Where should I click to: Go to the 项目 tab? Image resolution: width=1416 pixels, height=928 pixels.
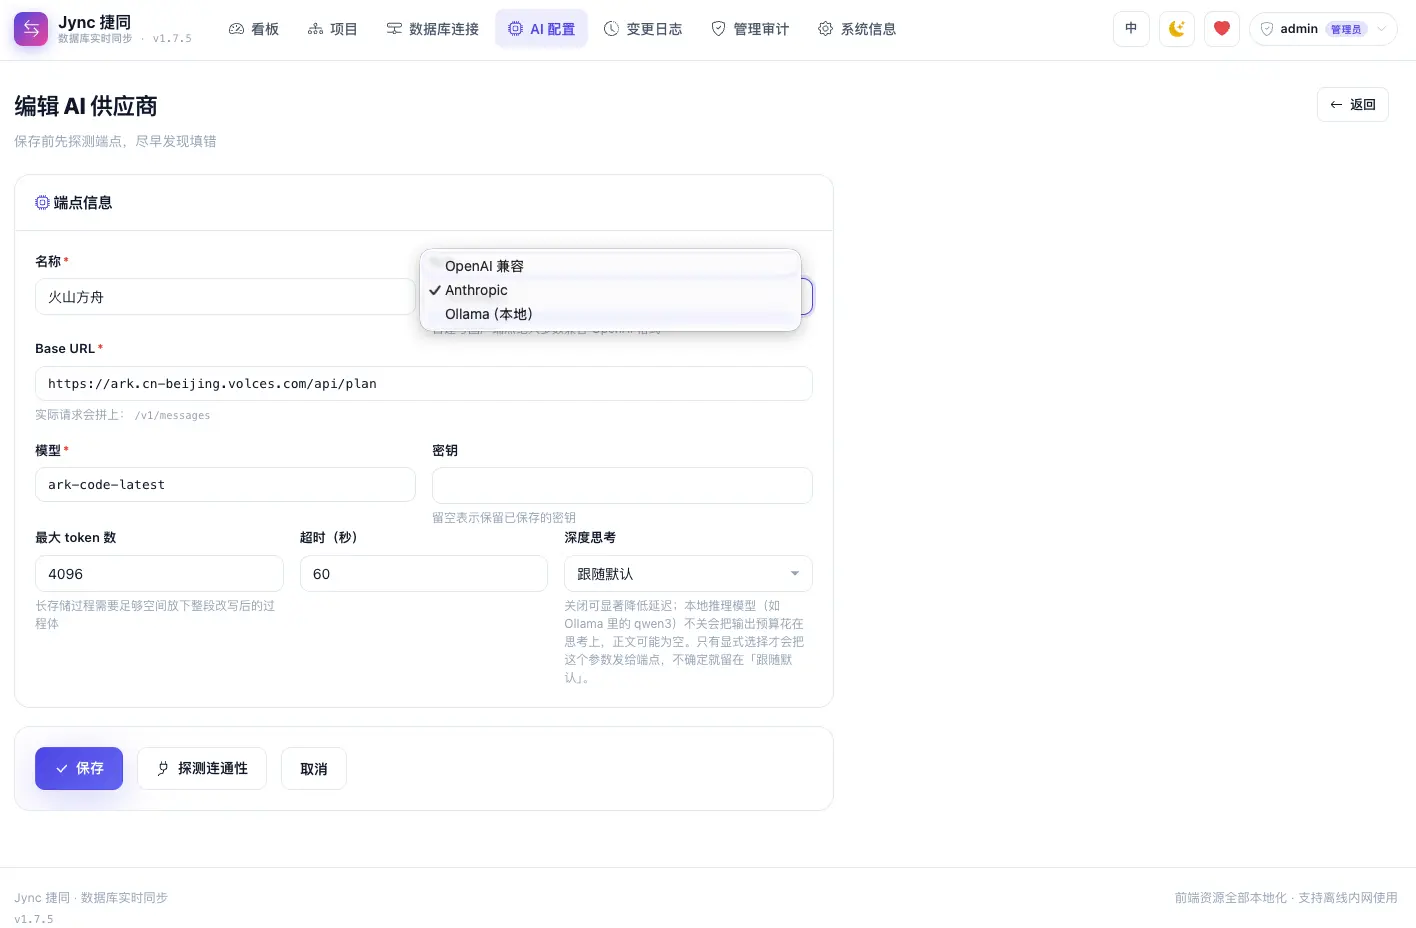pos(333,29)
